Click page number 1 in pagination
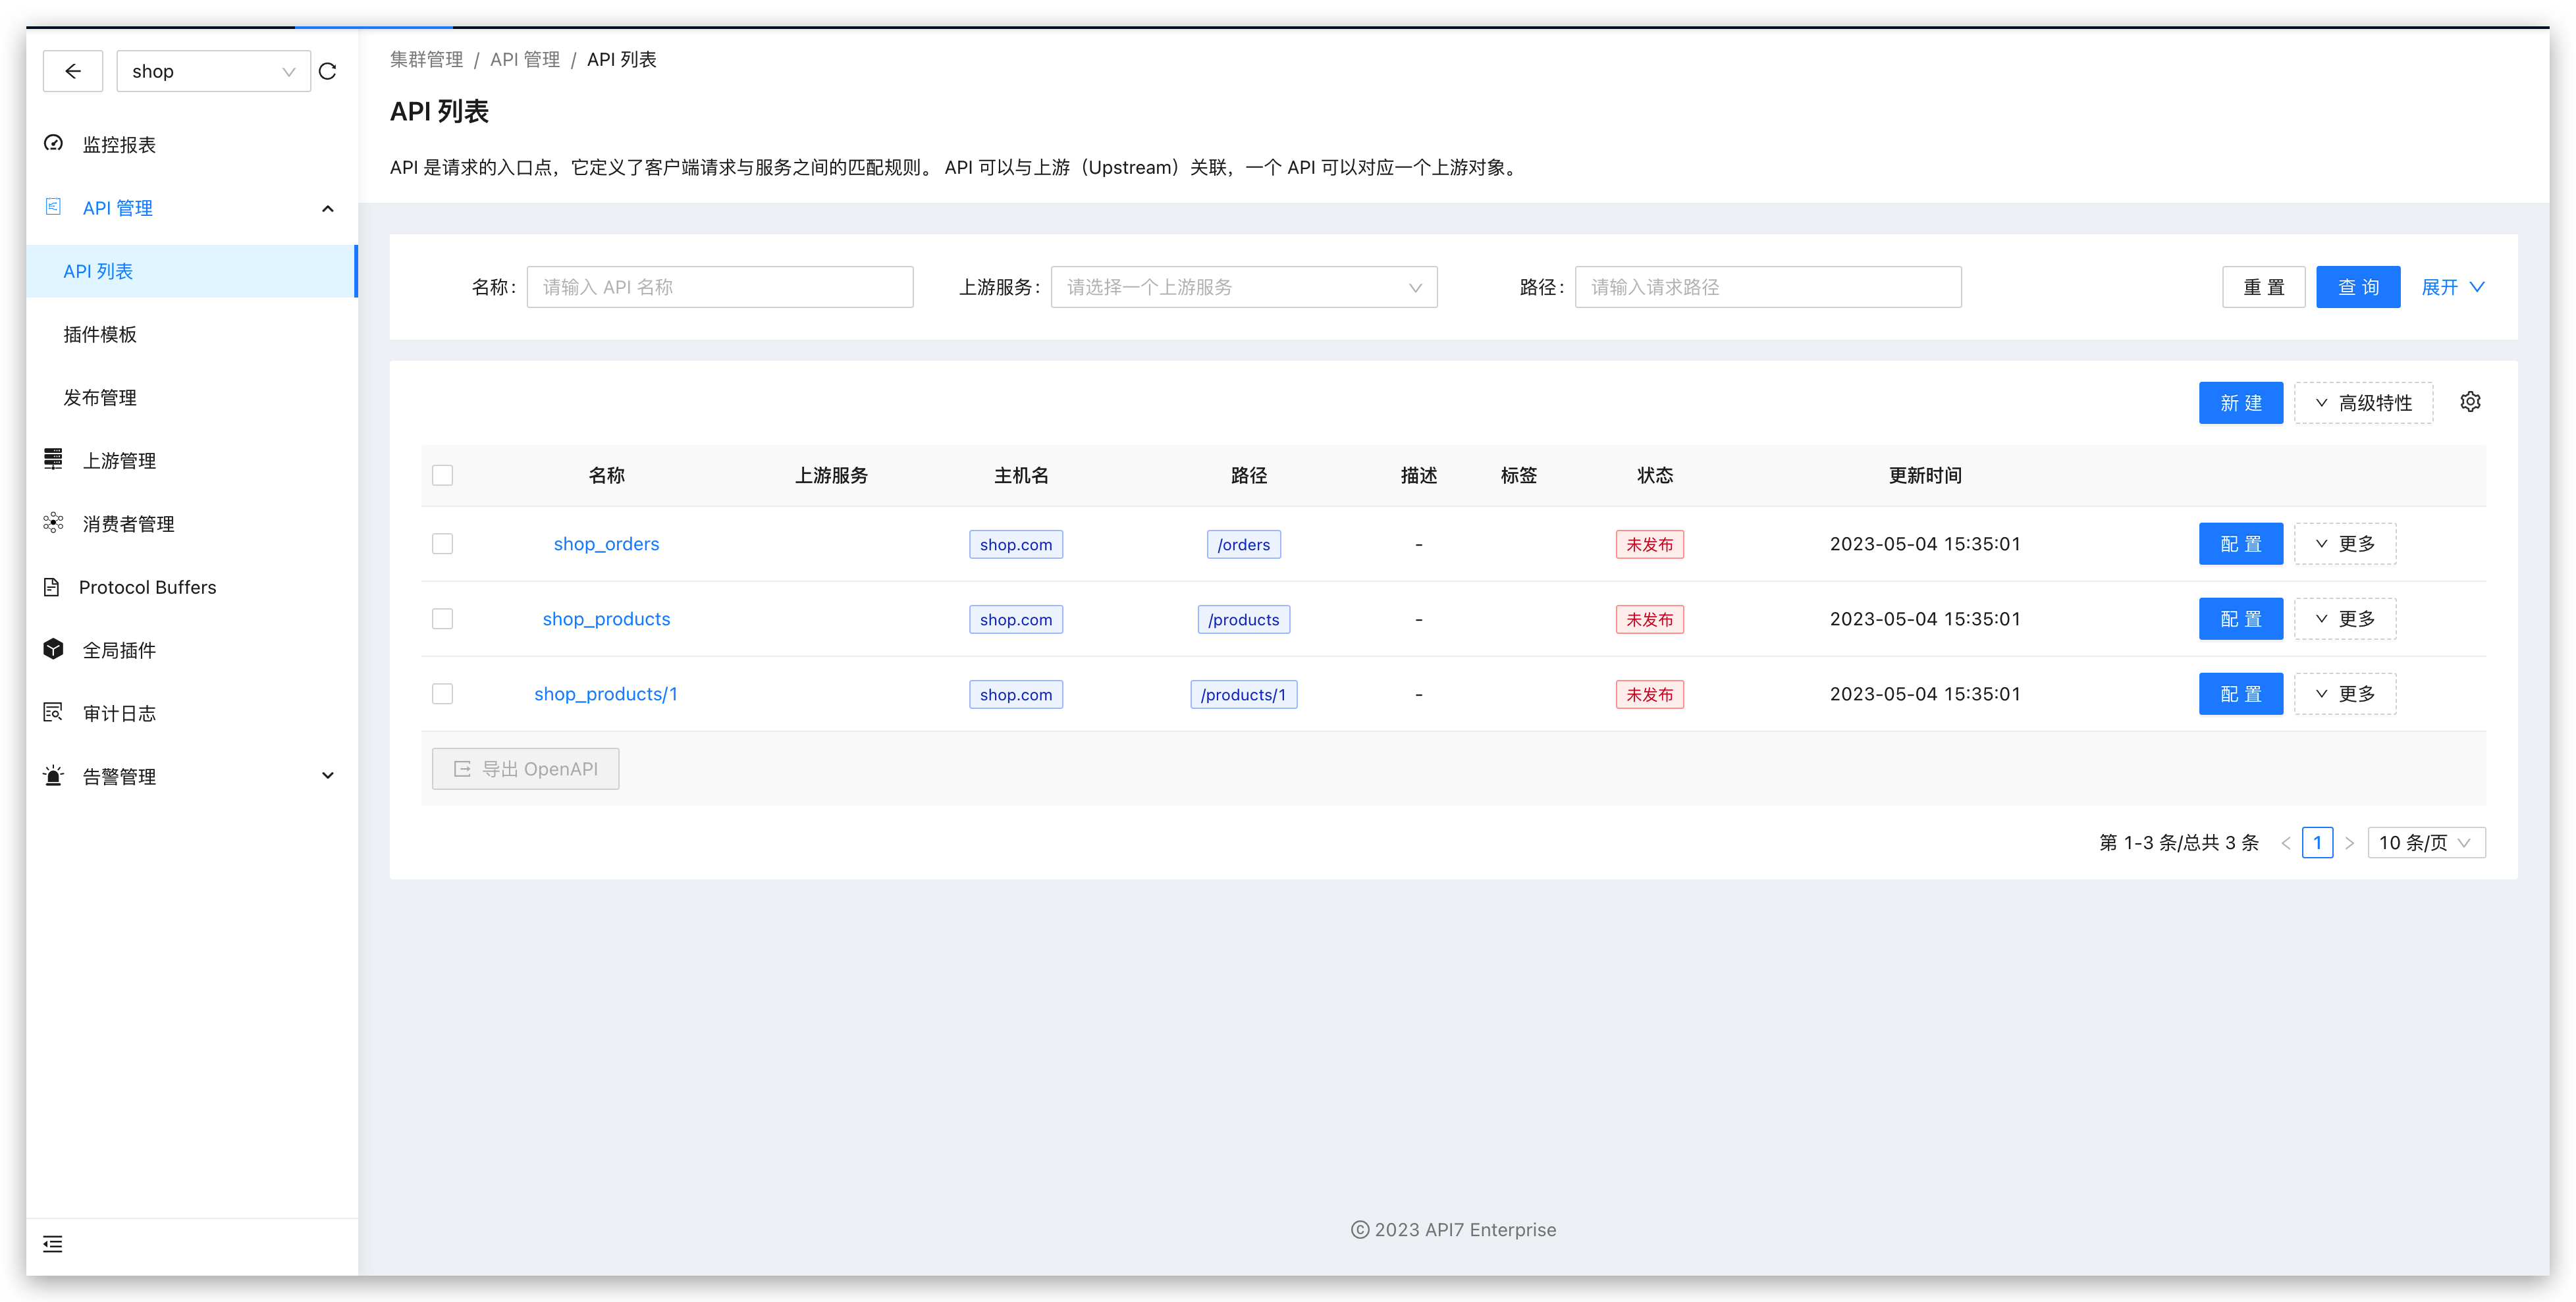This screenshot has width=2576, height=1302. click(x=2317, y=843)
